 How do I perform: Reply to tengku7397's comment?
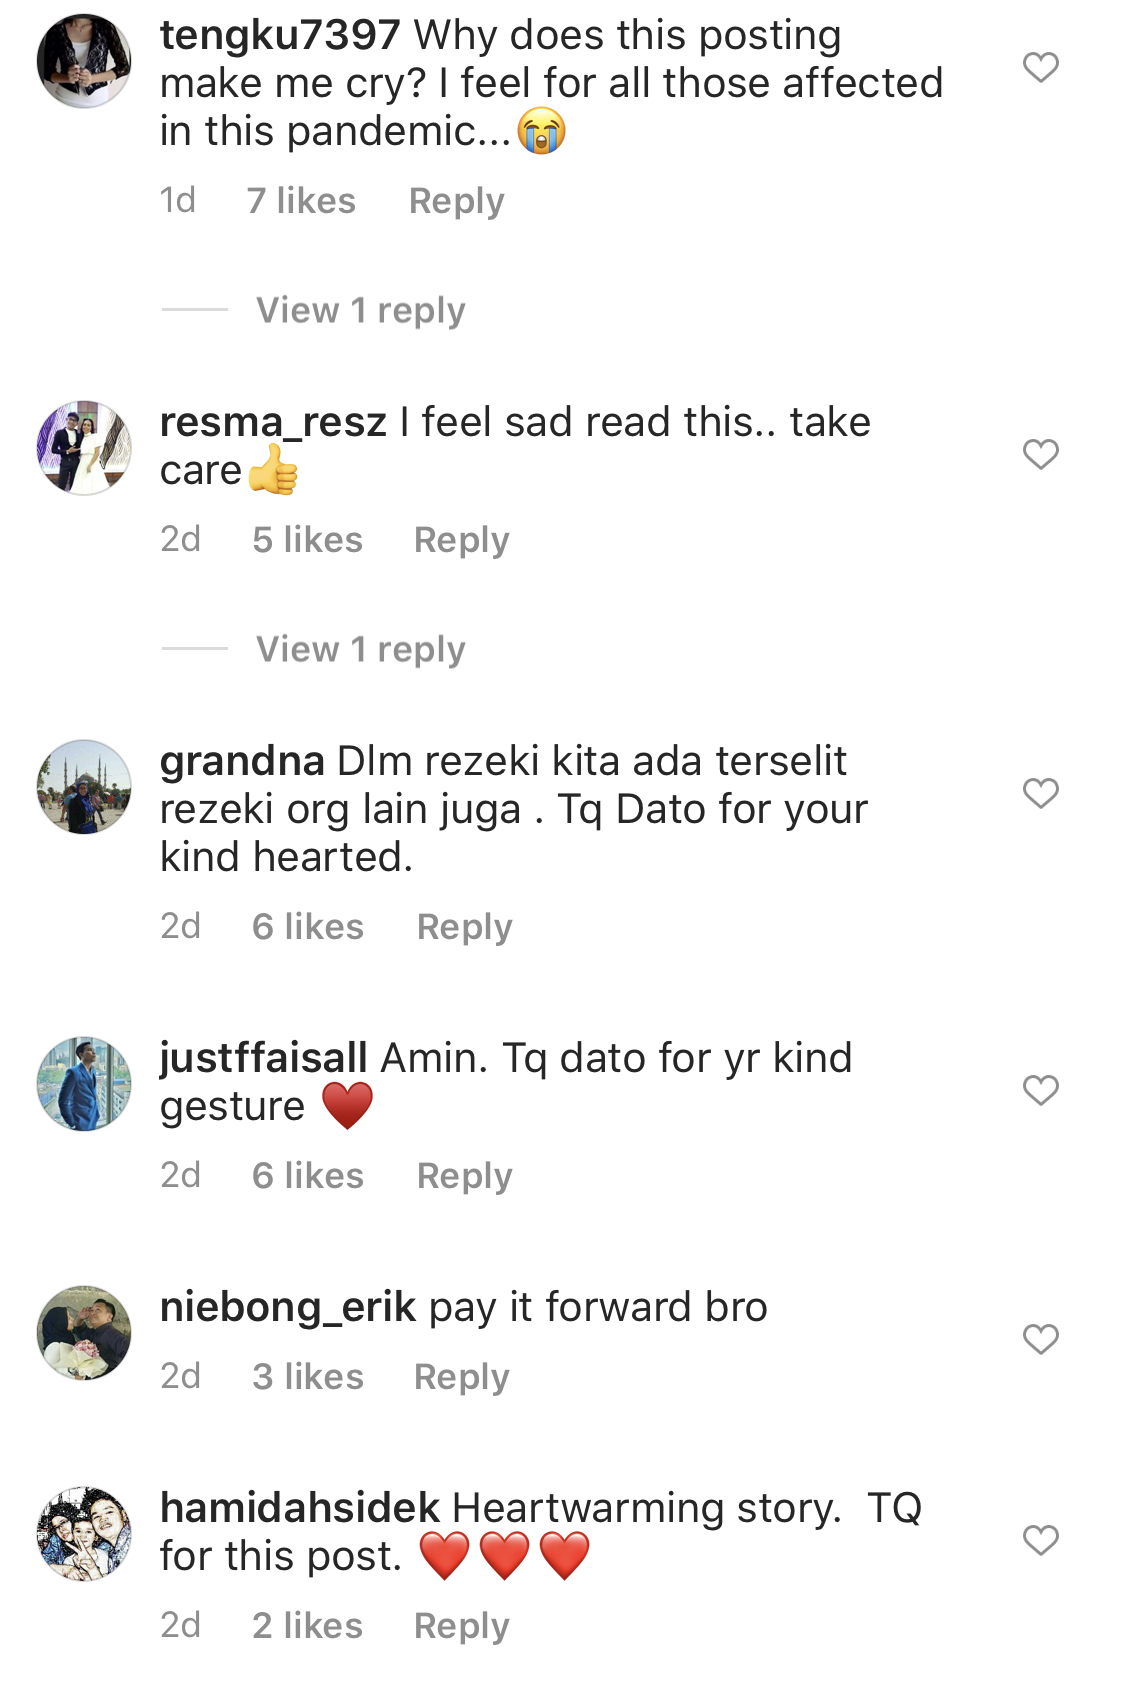click(456, 201)
